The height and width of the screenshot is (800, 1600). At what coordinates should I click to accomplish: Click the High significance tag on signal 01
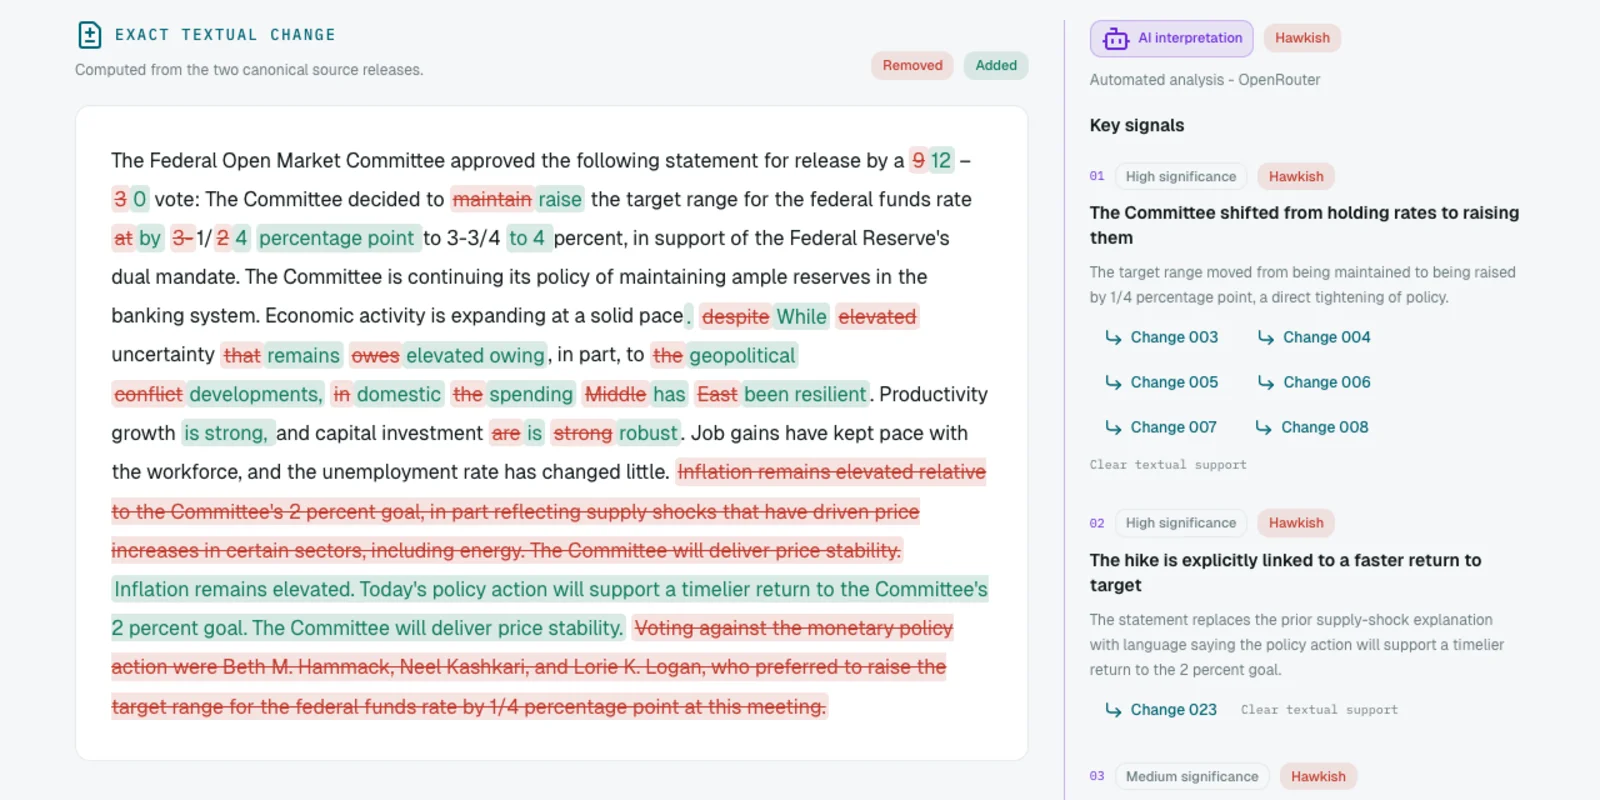(1181, 177)
